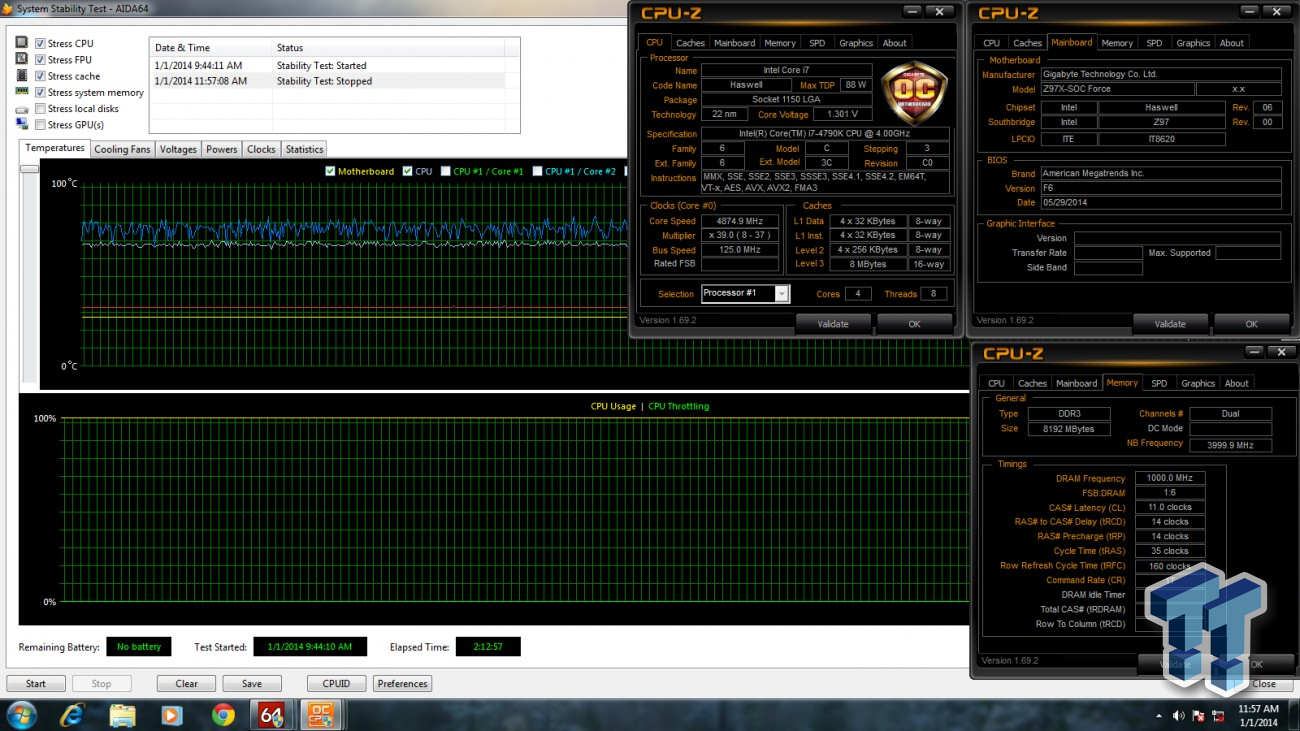Show the CPU #1 / Core #1 temperature line
This screenshot has height=731, width=1300.
[446, 171]
